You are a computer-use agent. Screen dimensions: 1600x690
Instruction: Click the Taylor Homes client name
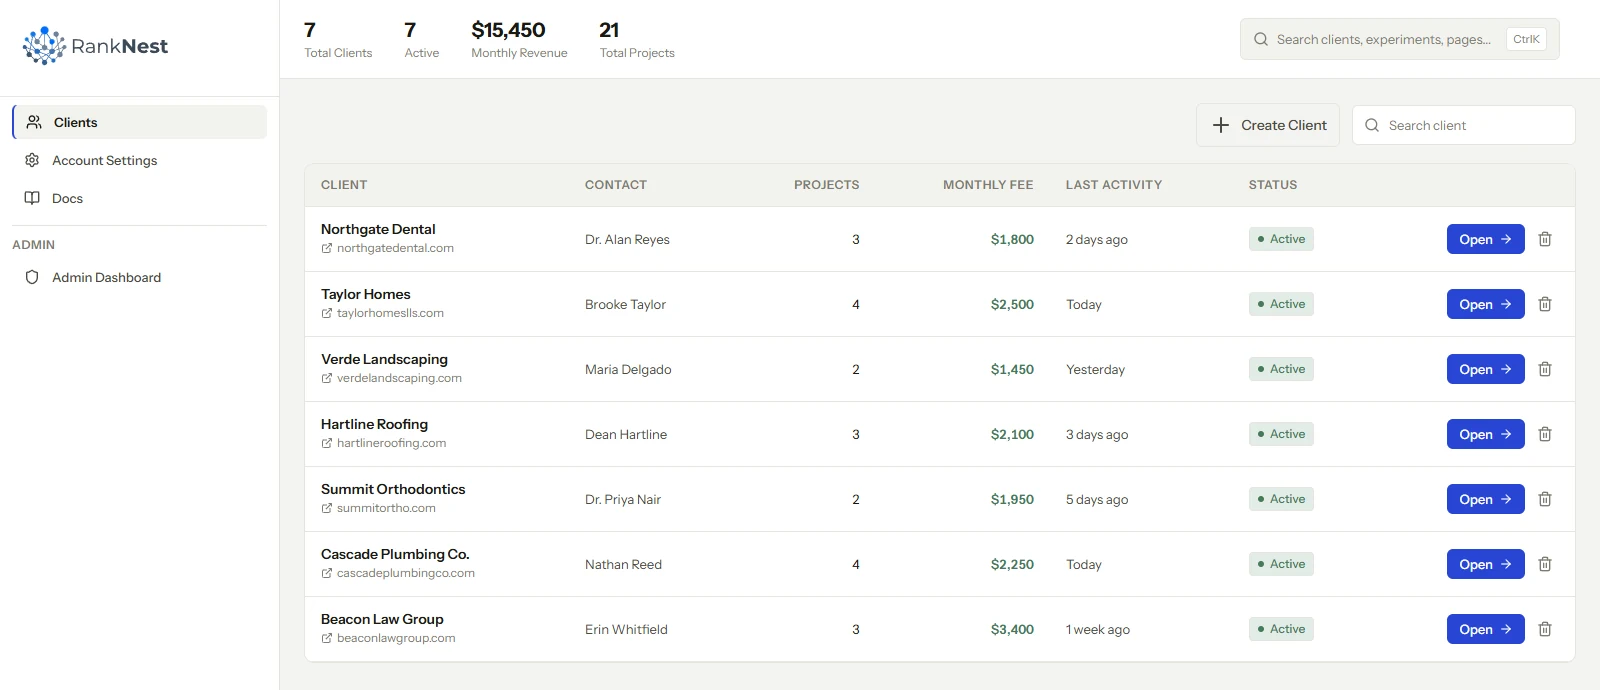[x=366, y=294]
